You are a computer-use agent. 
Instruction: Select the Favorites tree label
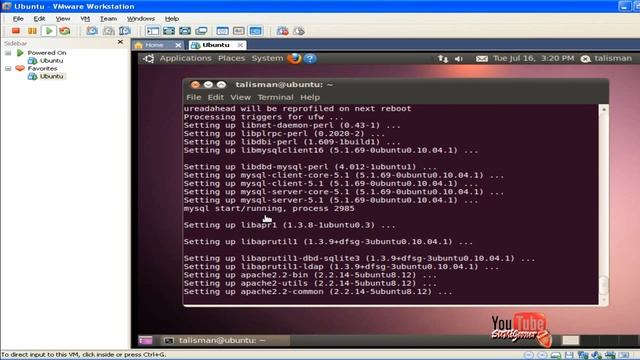[42, 69]
